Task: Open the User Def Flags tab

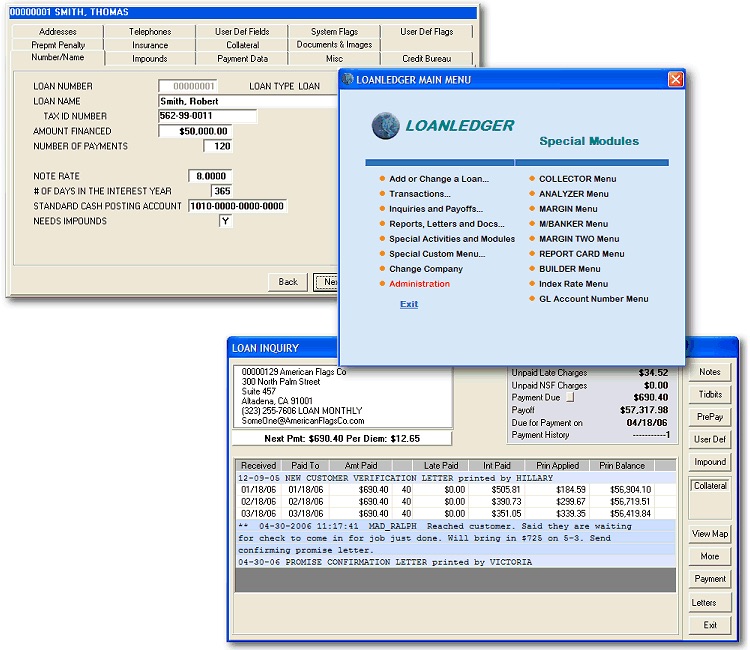Action: pos(427,32)
